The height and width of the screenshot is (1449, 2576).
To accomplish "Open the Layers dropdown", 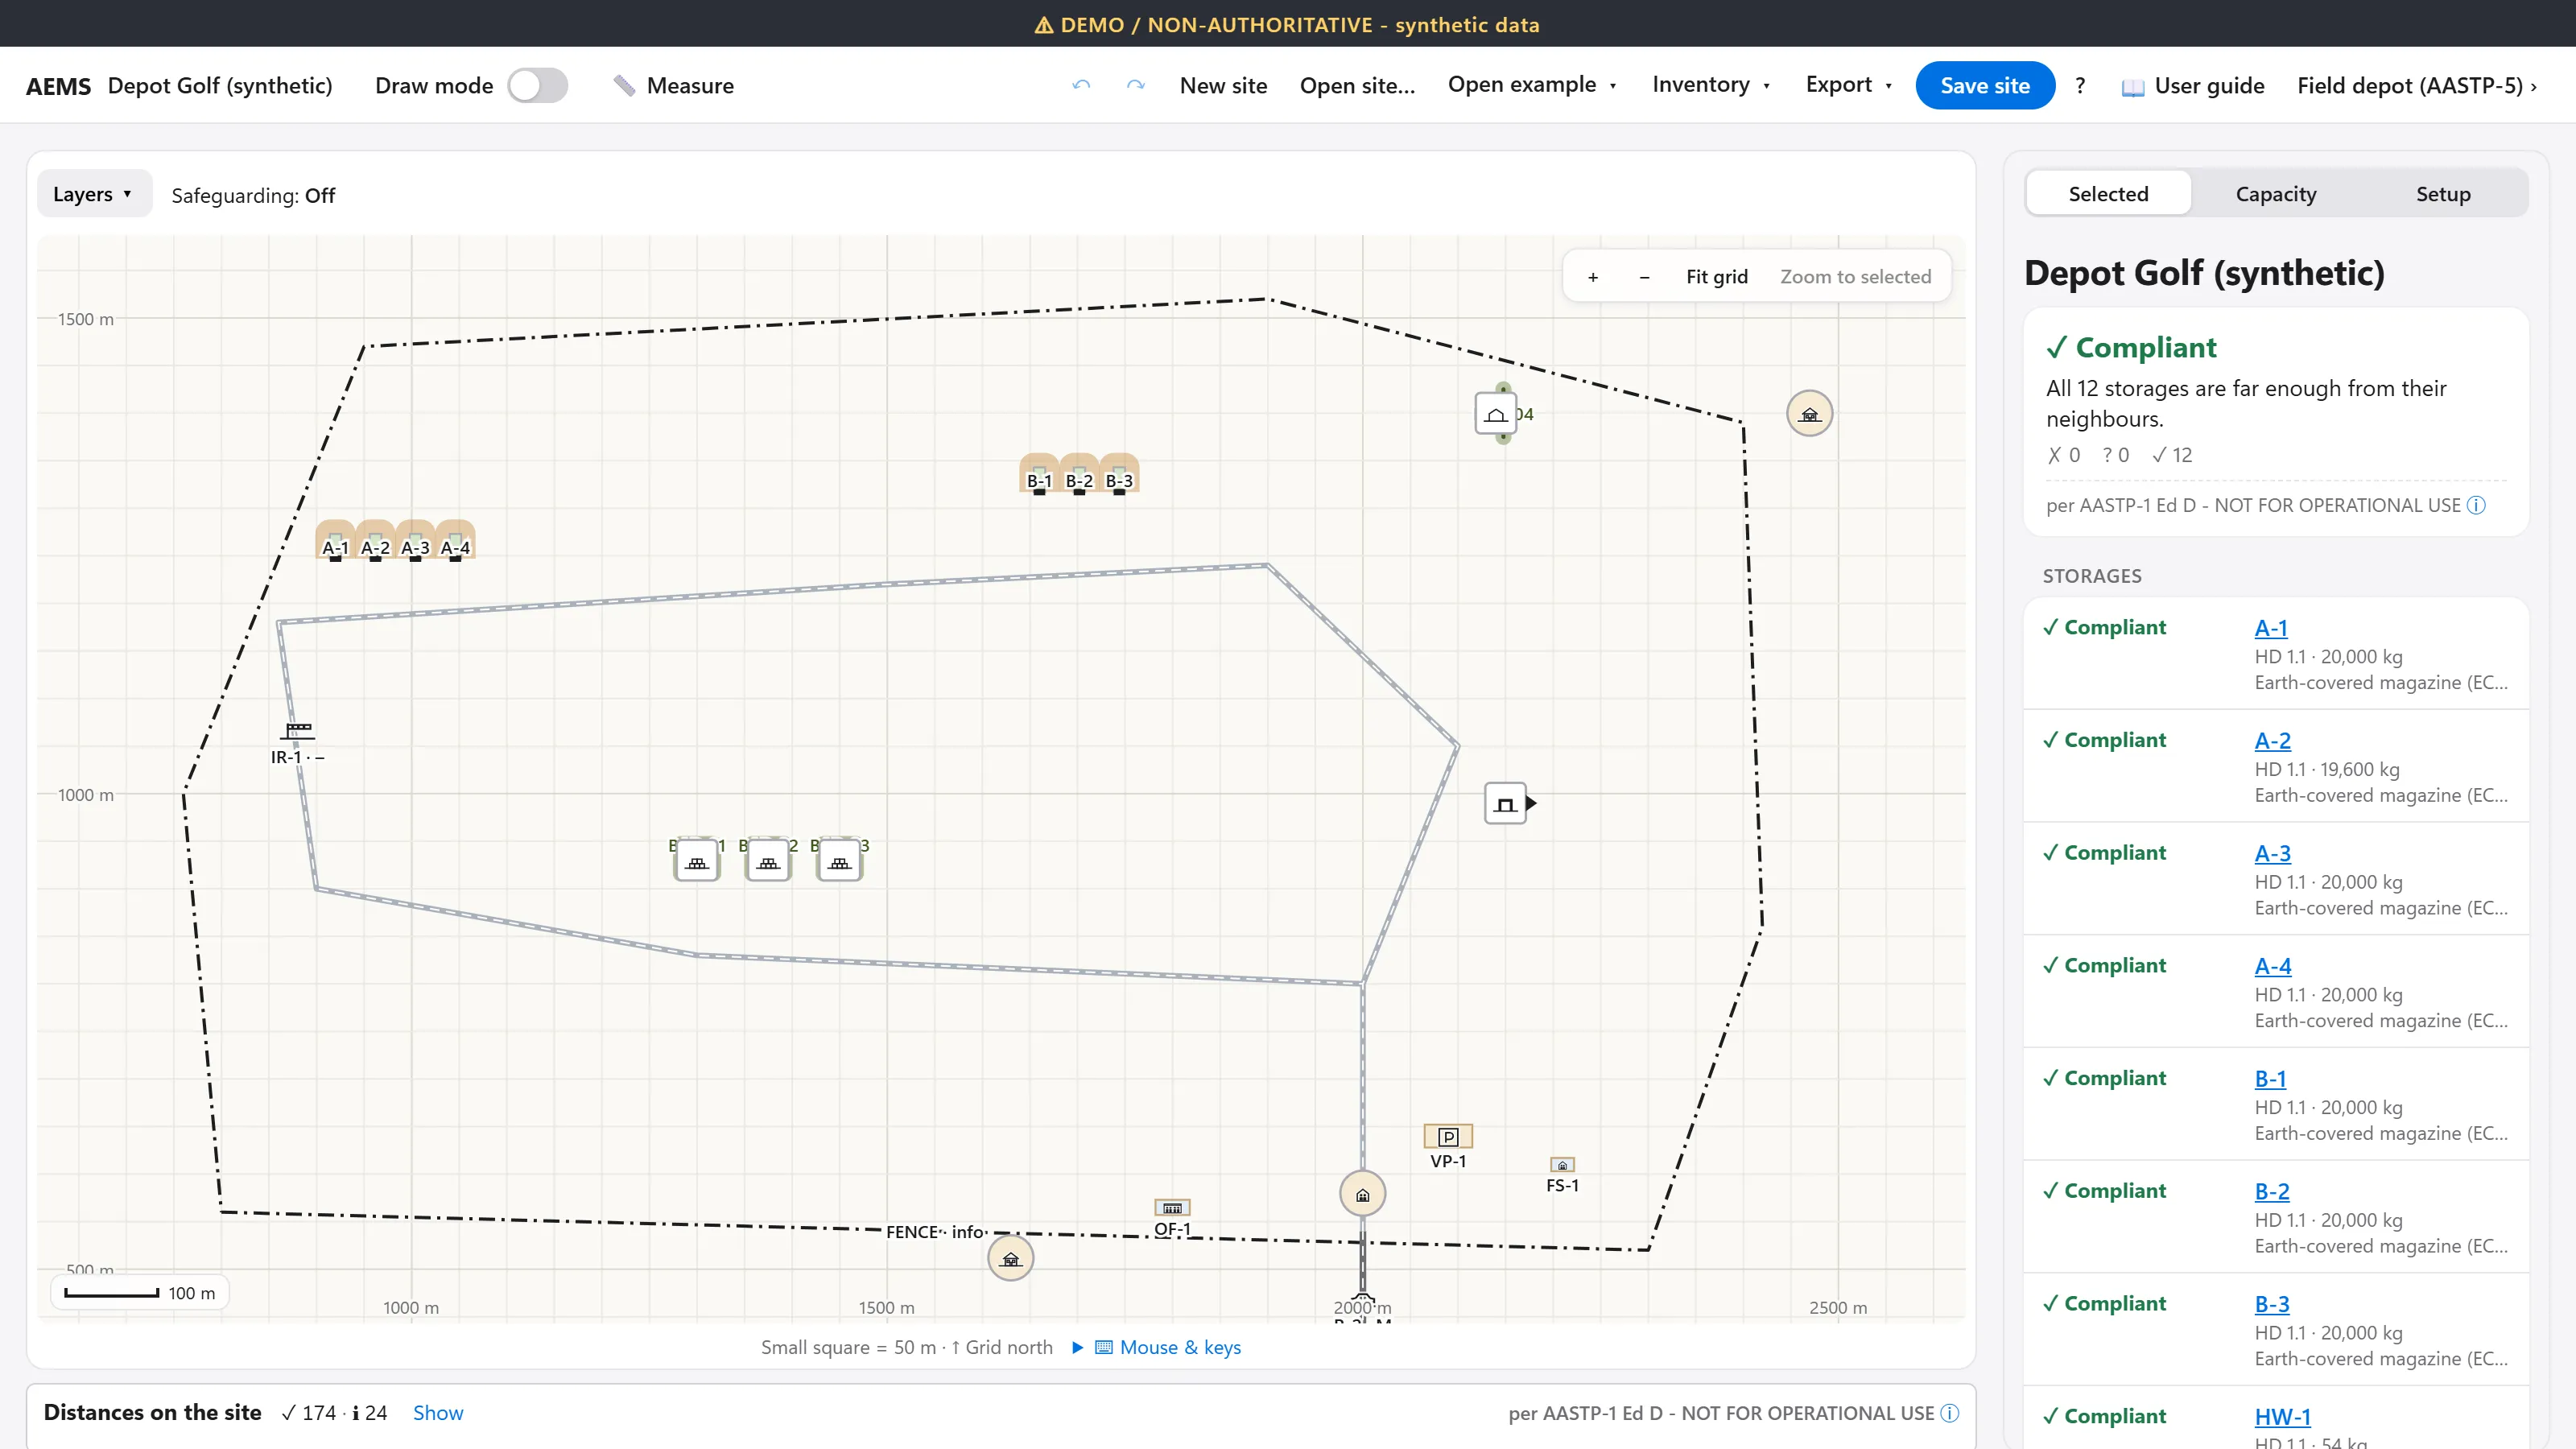I will coord(94,194).
